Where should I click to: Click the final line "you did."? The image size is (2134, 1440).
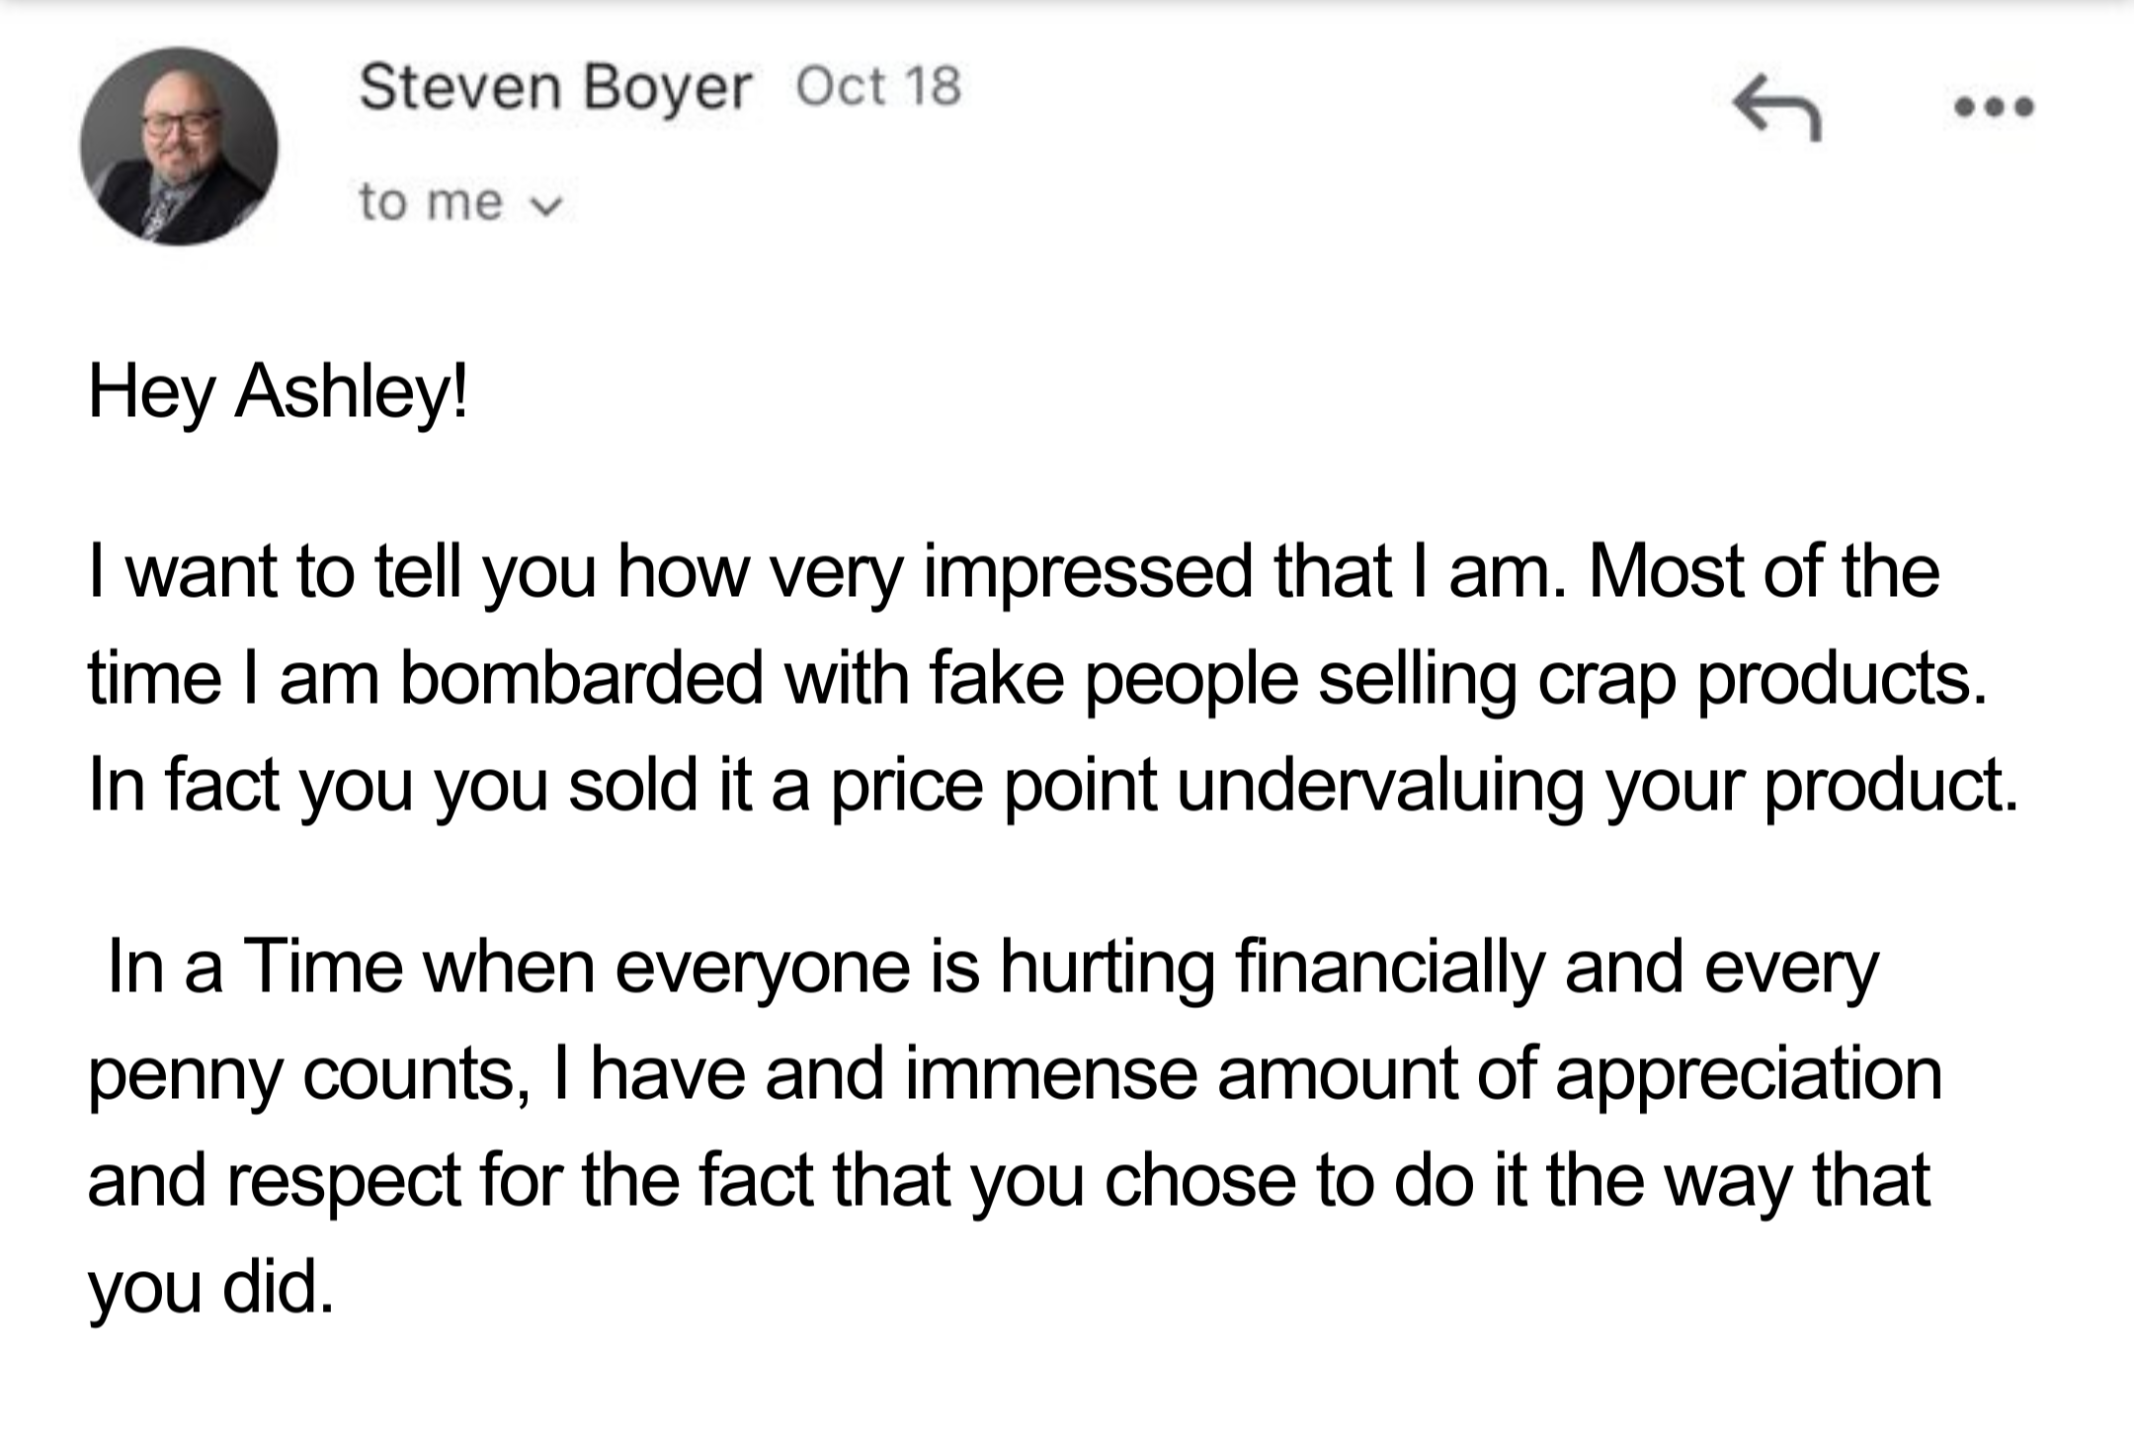210,1288
